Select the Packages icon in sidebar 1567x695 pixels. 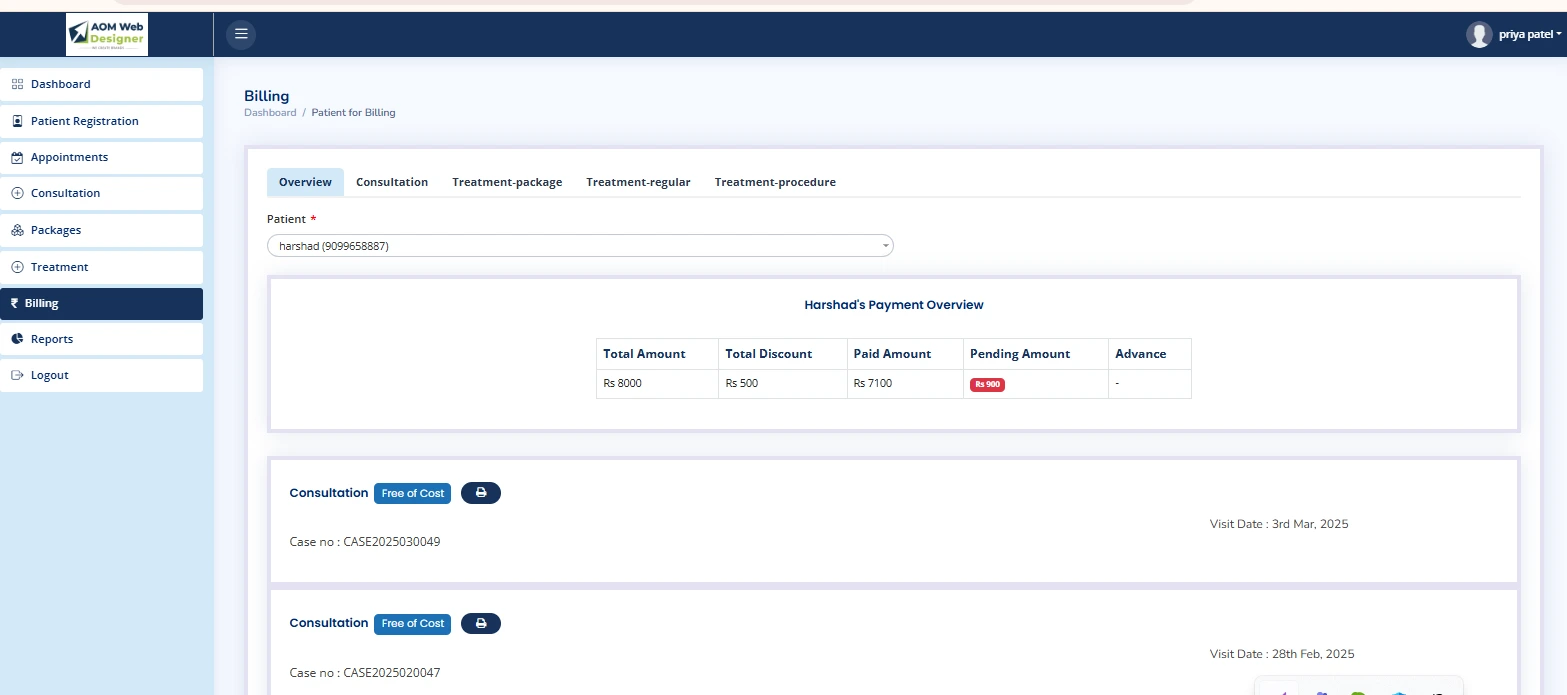pyautogui.click(x=17, y=230)
